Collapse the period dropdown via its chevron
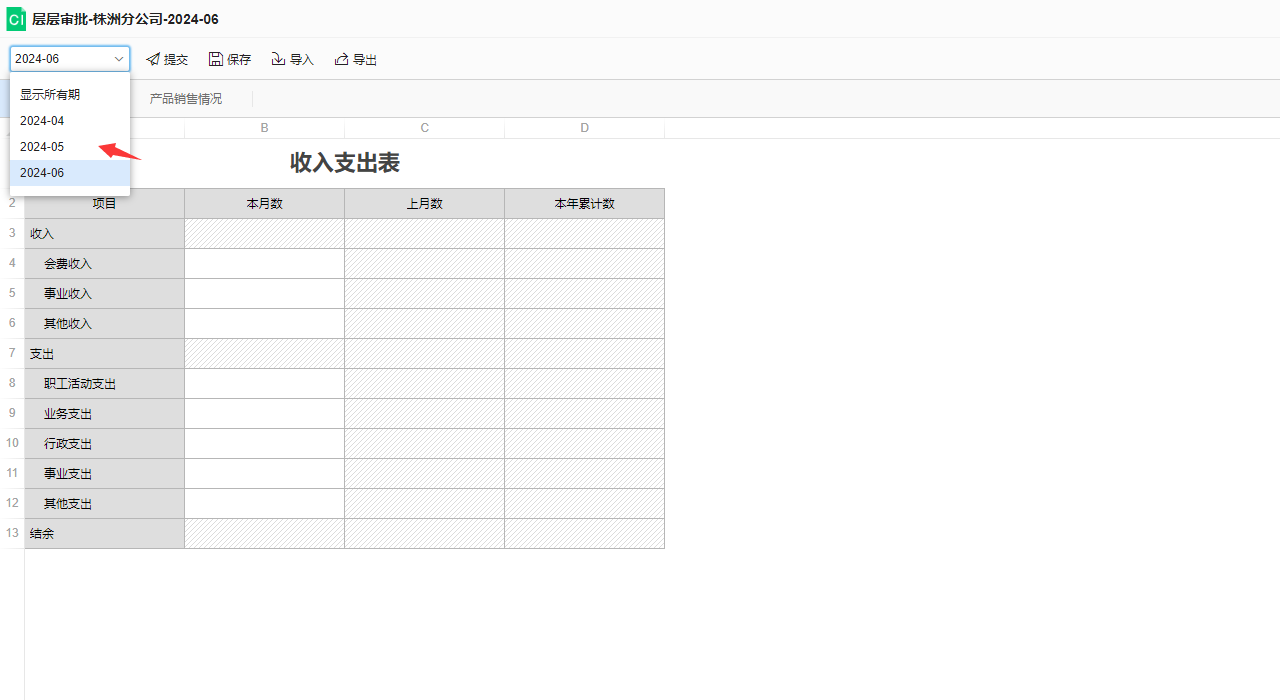This screenshot has height=700, width=1280. click(119, 60)
